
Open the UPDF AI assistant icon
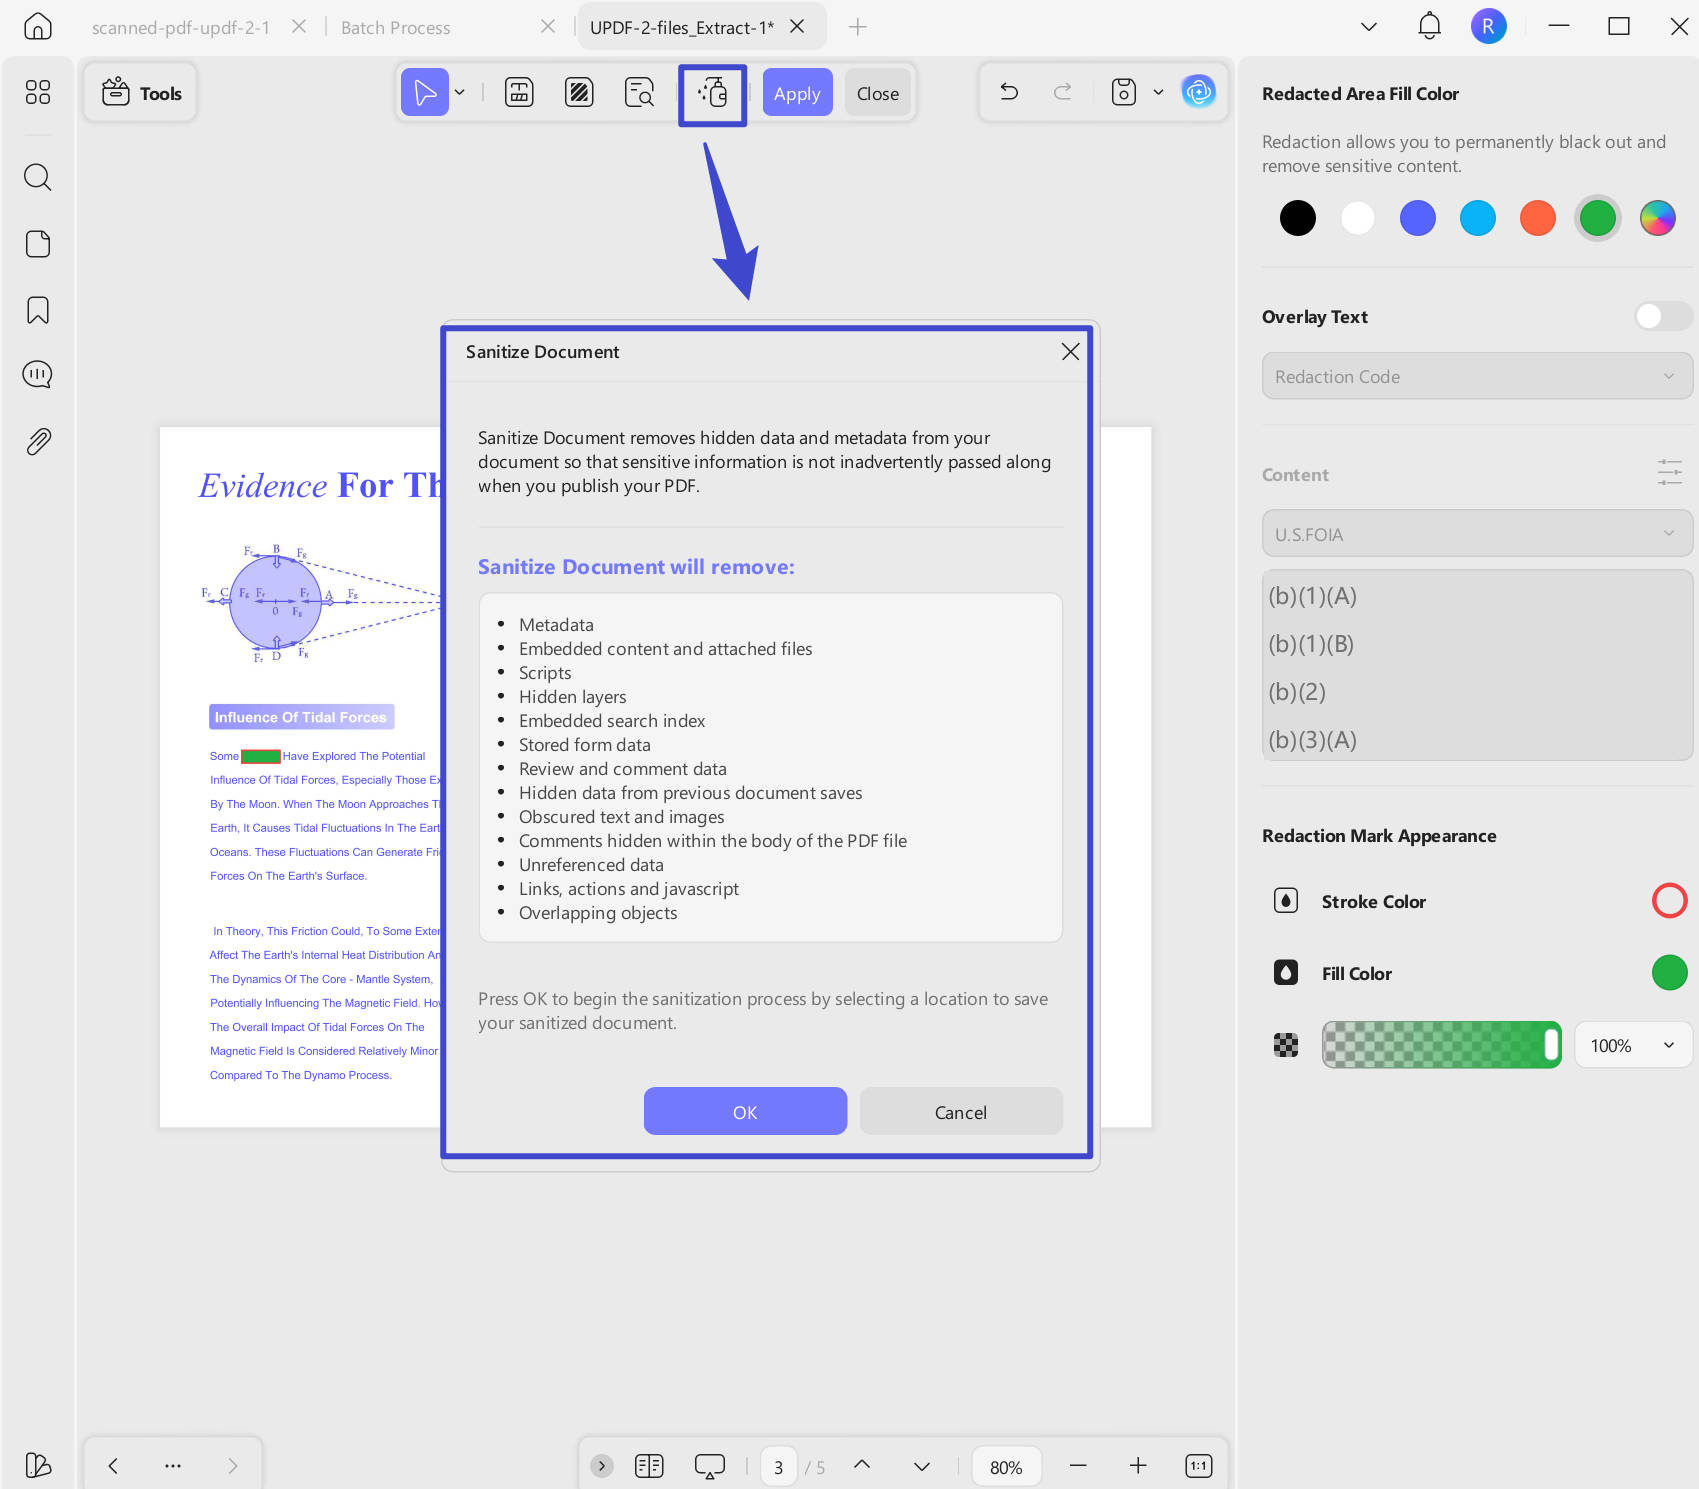click(x=1199, y=92)
